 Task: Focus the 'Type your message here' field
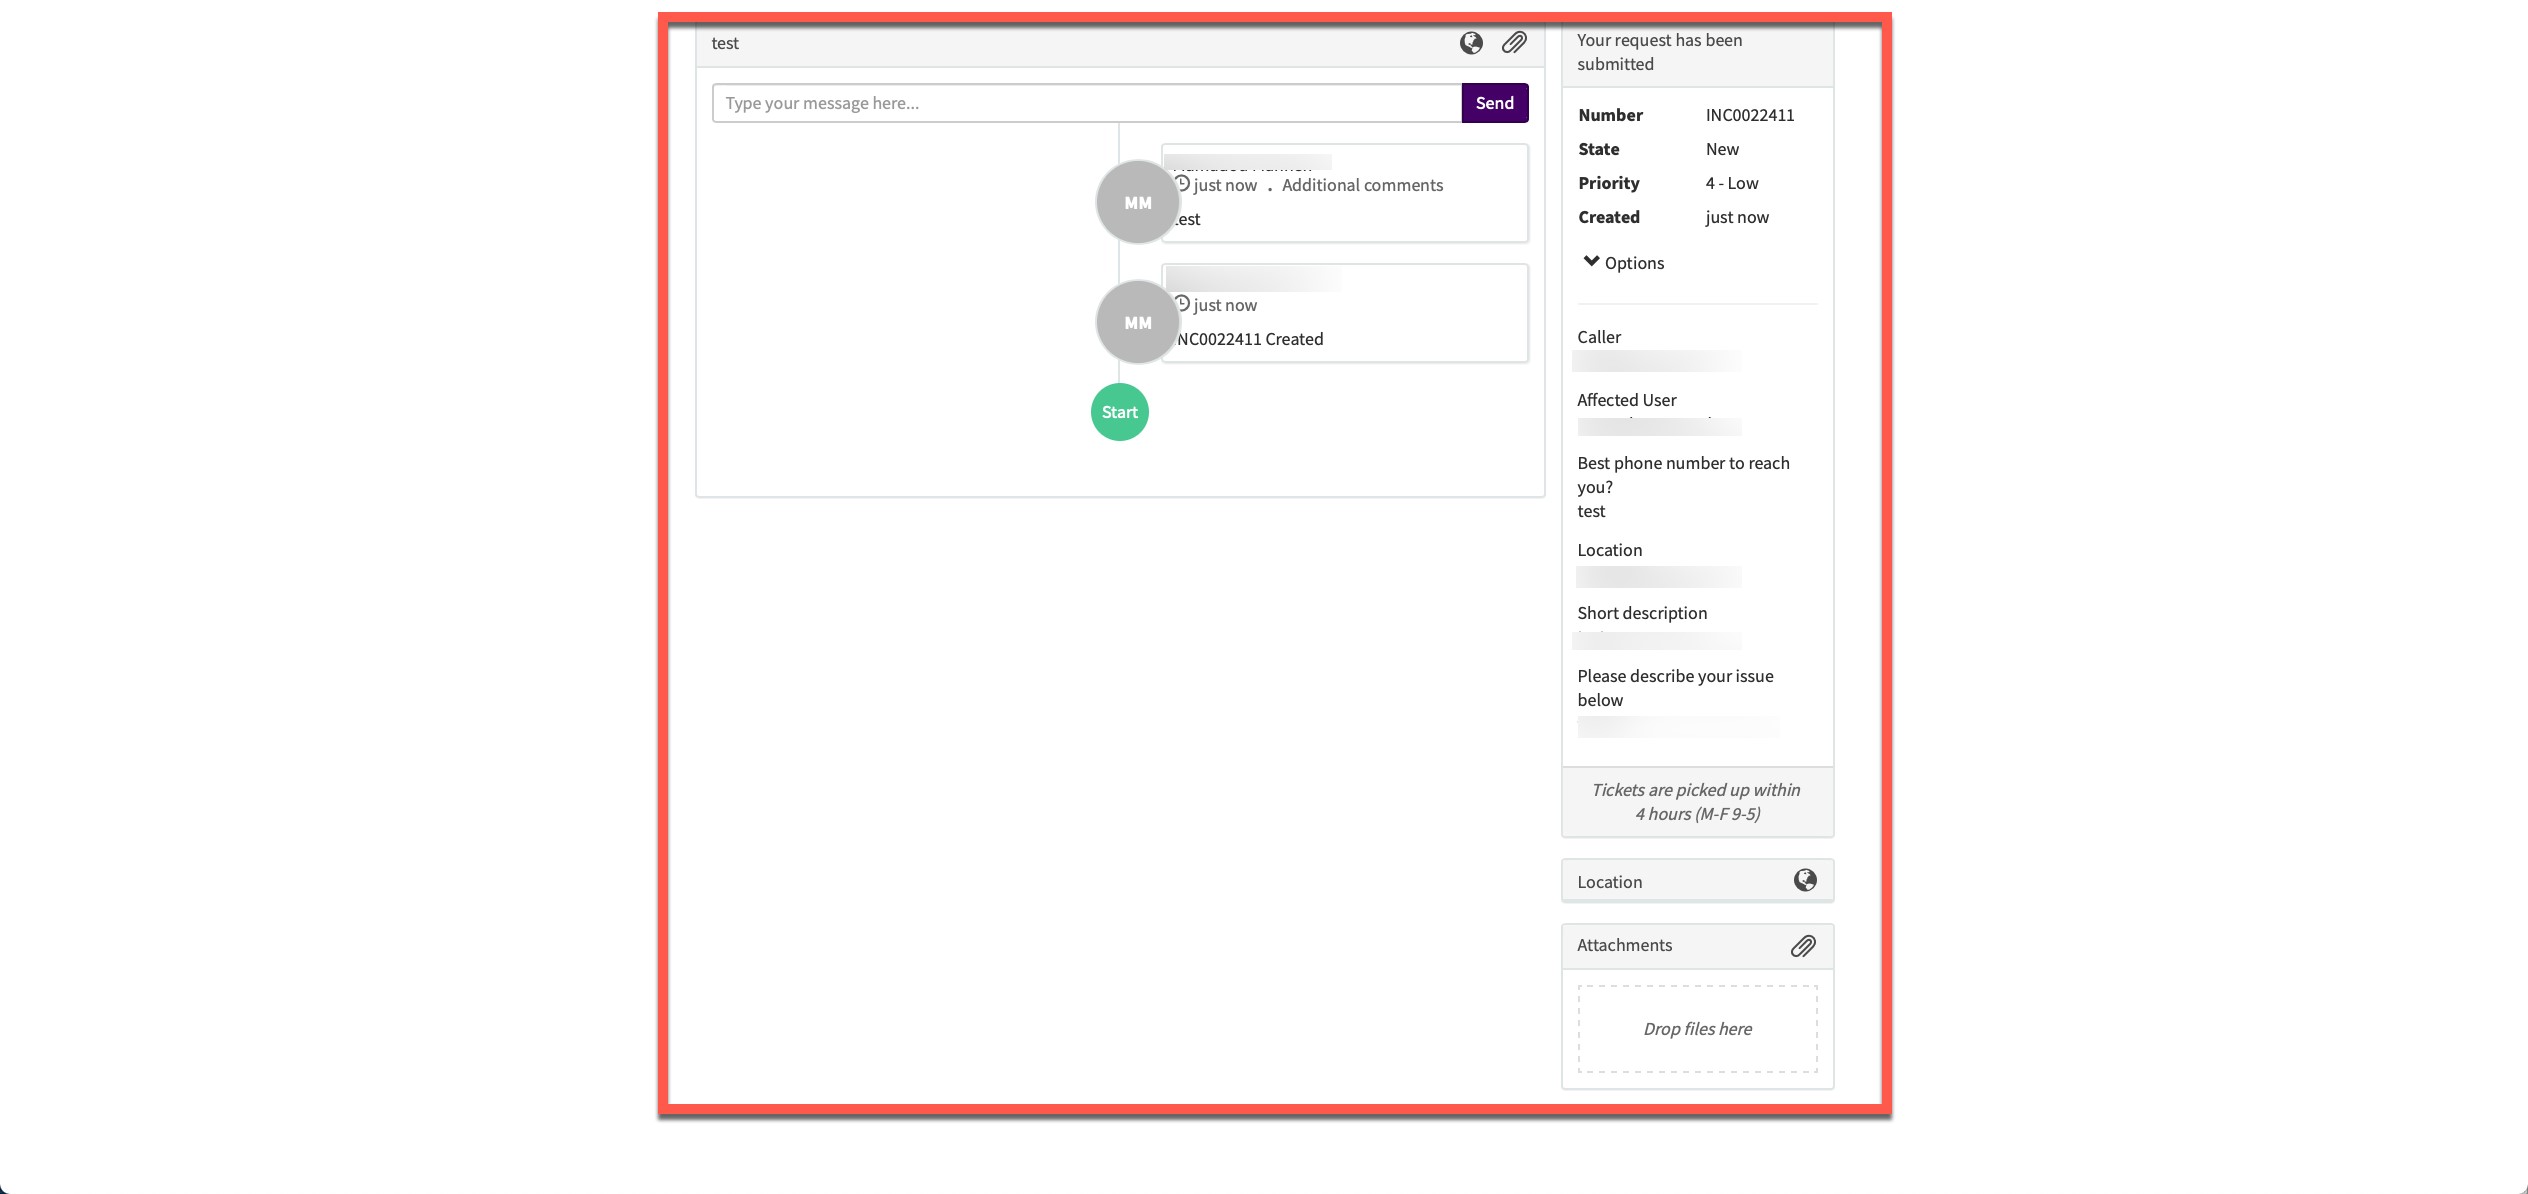pyautogui.click(x=1086, y=103)
